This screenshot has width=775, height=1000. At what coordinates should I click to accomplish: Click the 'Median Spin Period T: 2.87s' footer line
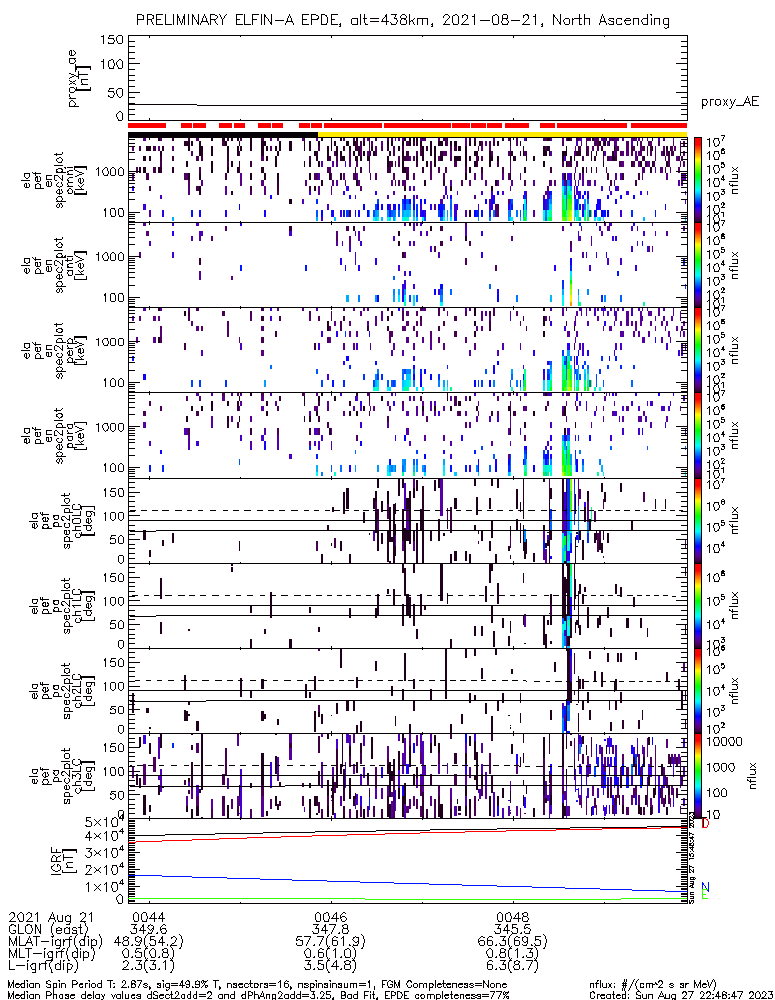click(257, 985)
